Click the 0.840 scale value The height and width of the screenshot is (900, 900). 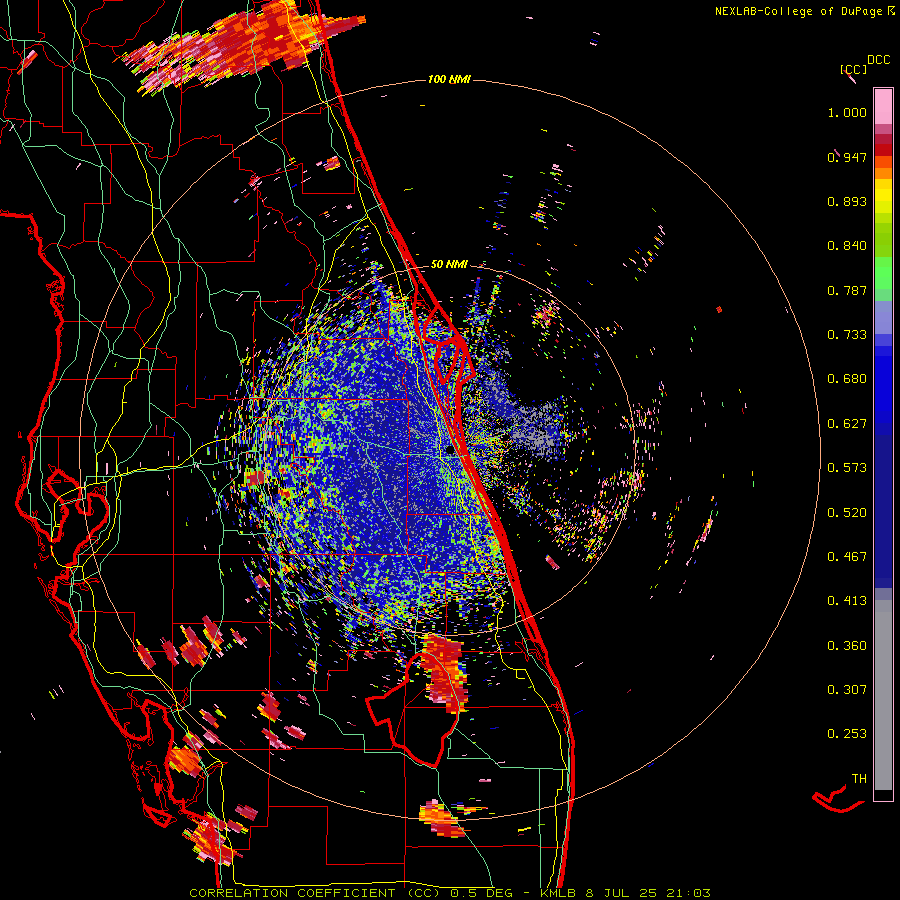(x=847, y=246)
